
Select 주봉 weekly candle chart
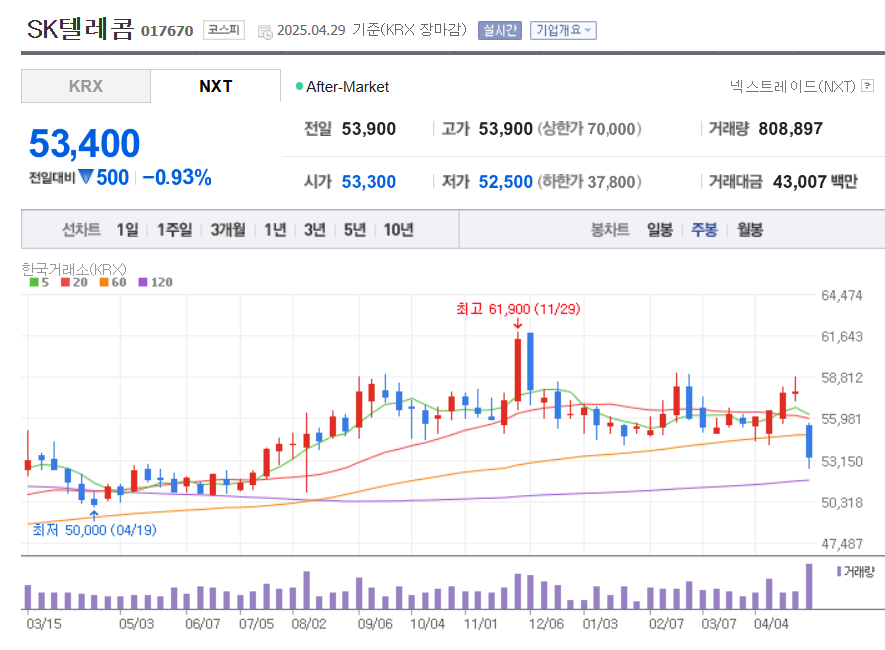704,230
